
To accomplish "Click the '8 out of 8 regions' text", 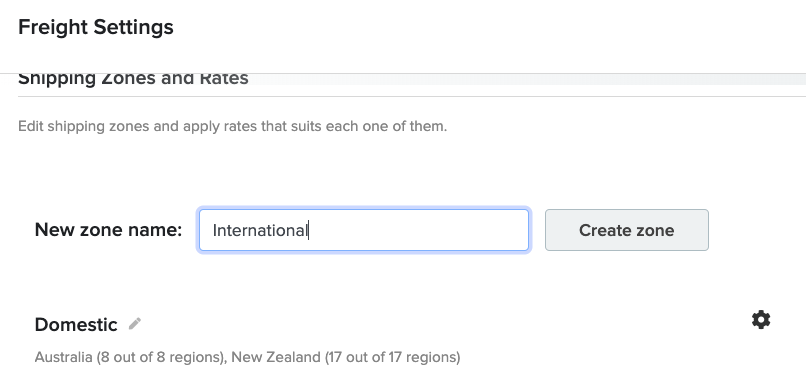I will [x=161, y=357].
